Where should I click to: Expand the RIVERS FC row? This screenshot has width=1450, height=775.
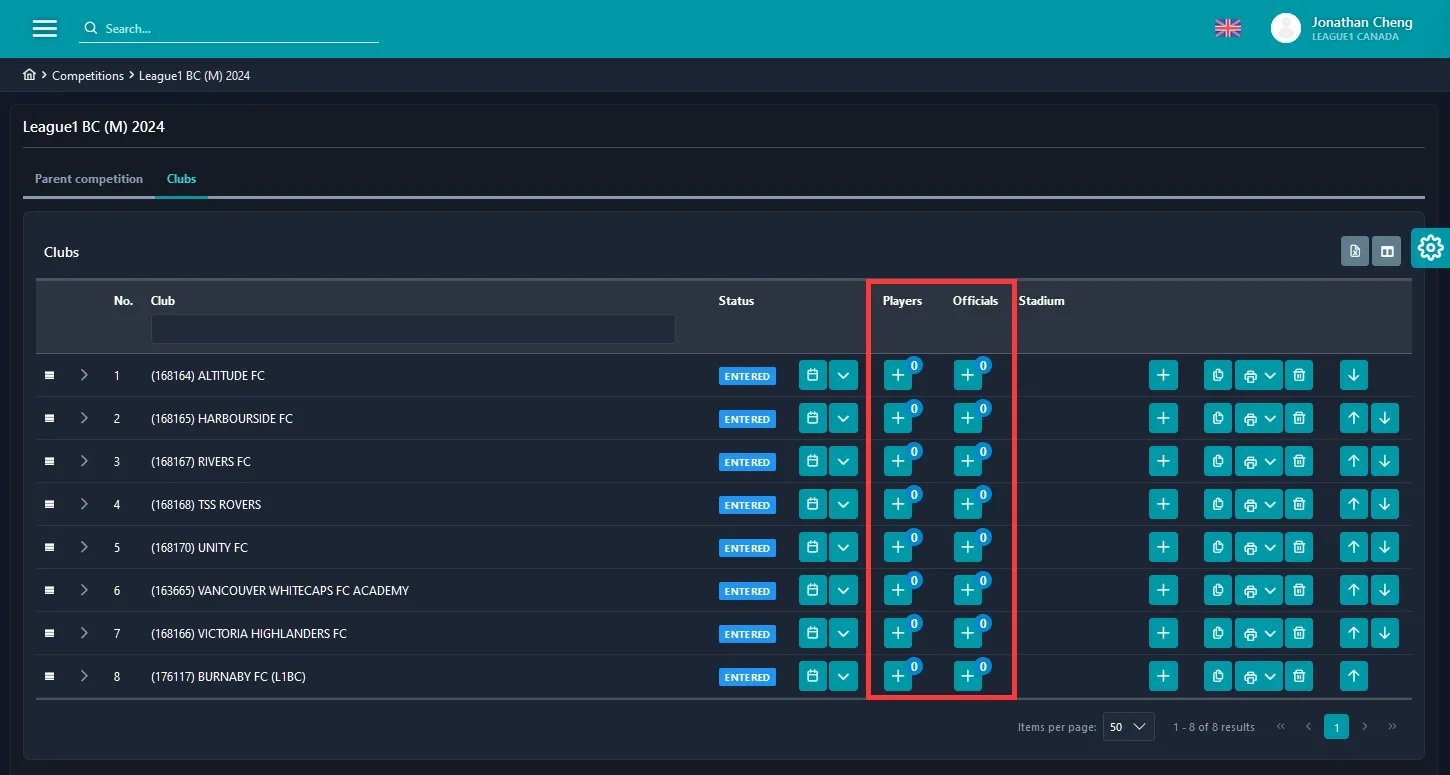pos(84,461)
